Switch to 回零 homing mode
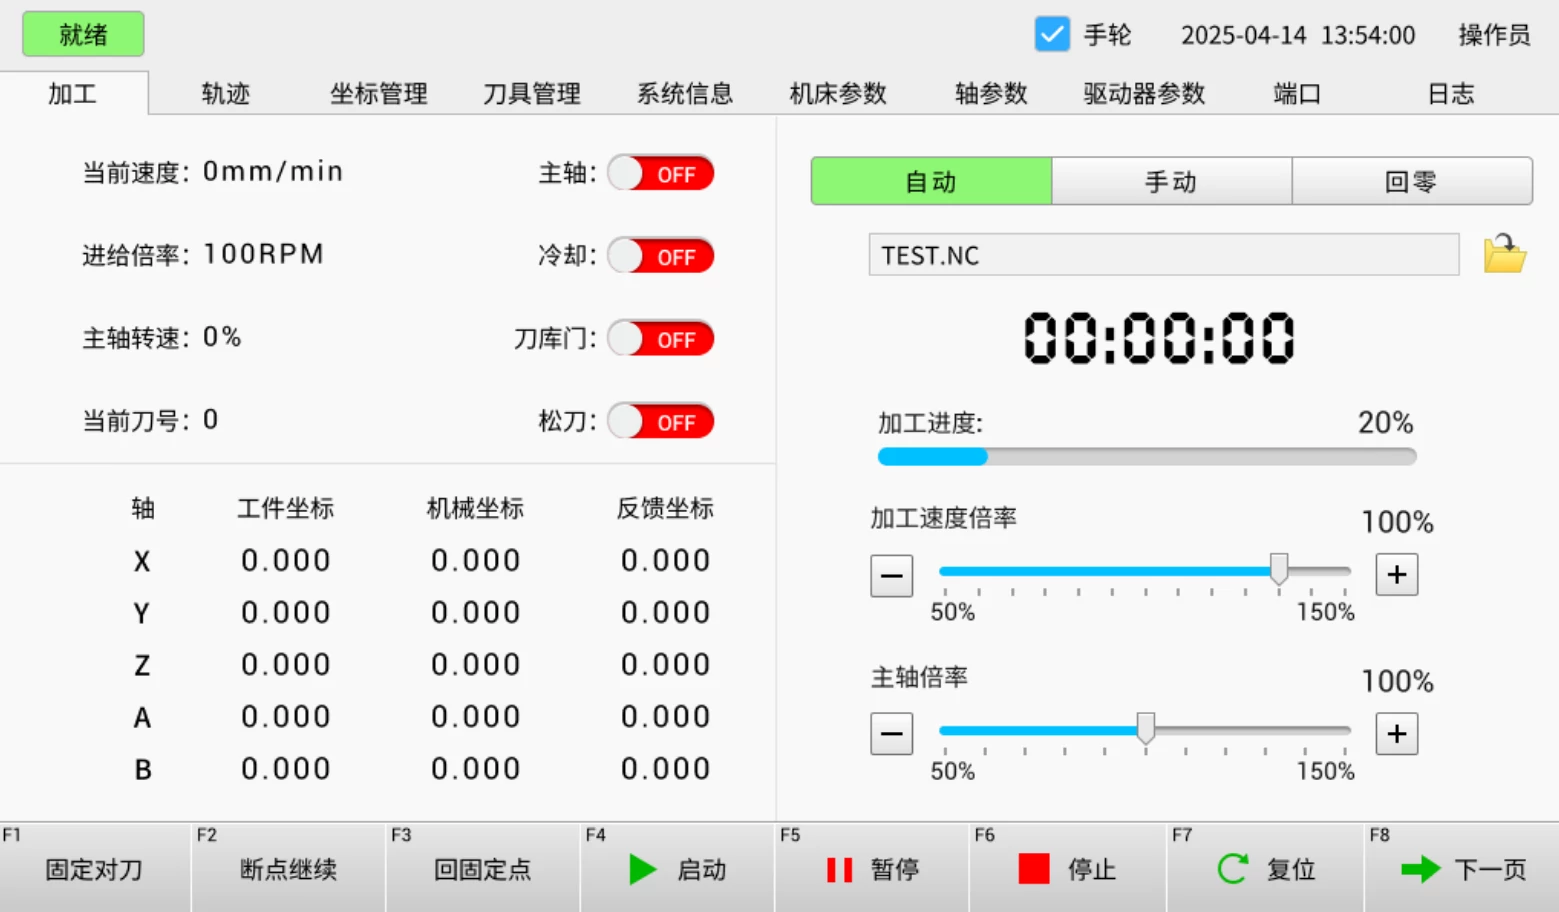 1412,181
